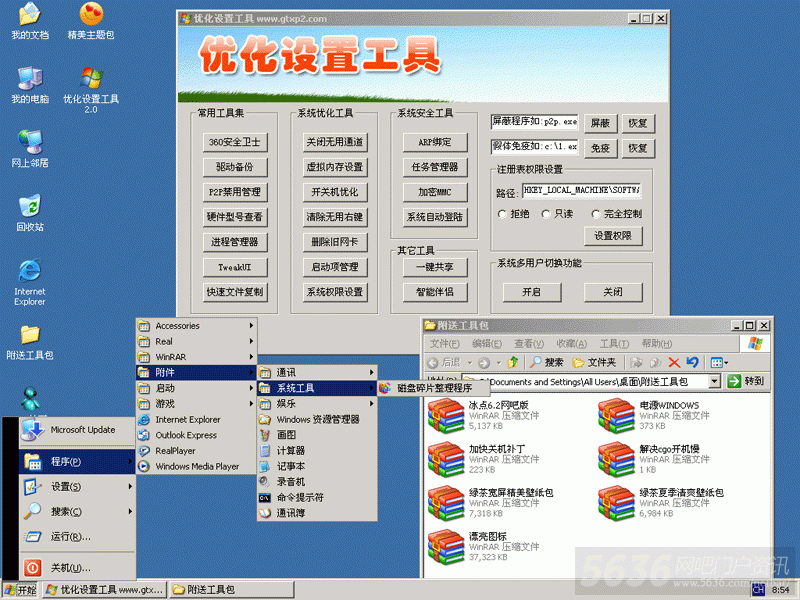The image size is (800, 600).
Task: Select the 解决cgo开机慢 archive file
Action: click(x=654, y=459)
